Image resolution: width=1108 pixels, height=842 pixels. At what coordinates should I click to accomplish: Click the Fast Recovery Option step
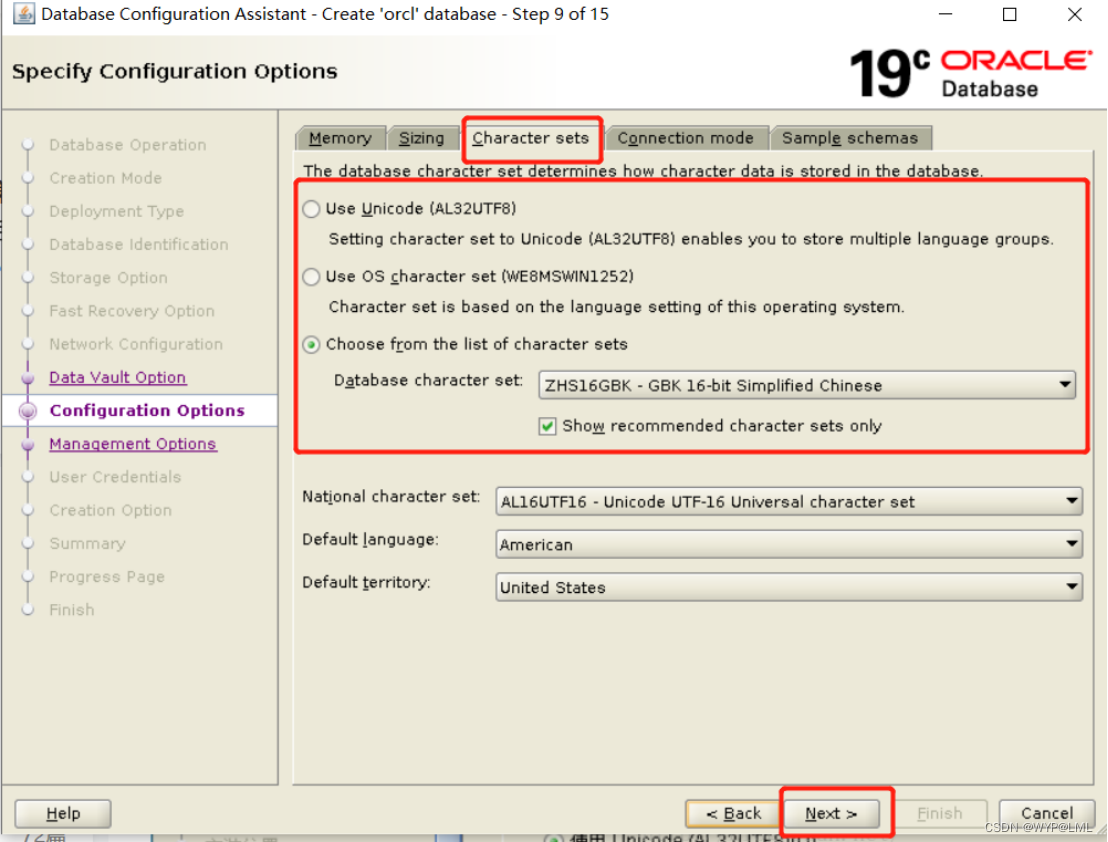[131, 311]
